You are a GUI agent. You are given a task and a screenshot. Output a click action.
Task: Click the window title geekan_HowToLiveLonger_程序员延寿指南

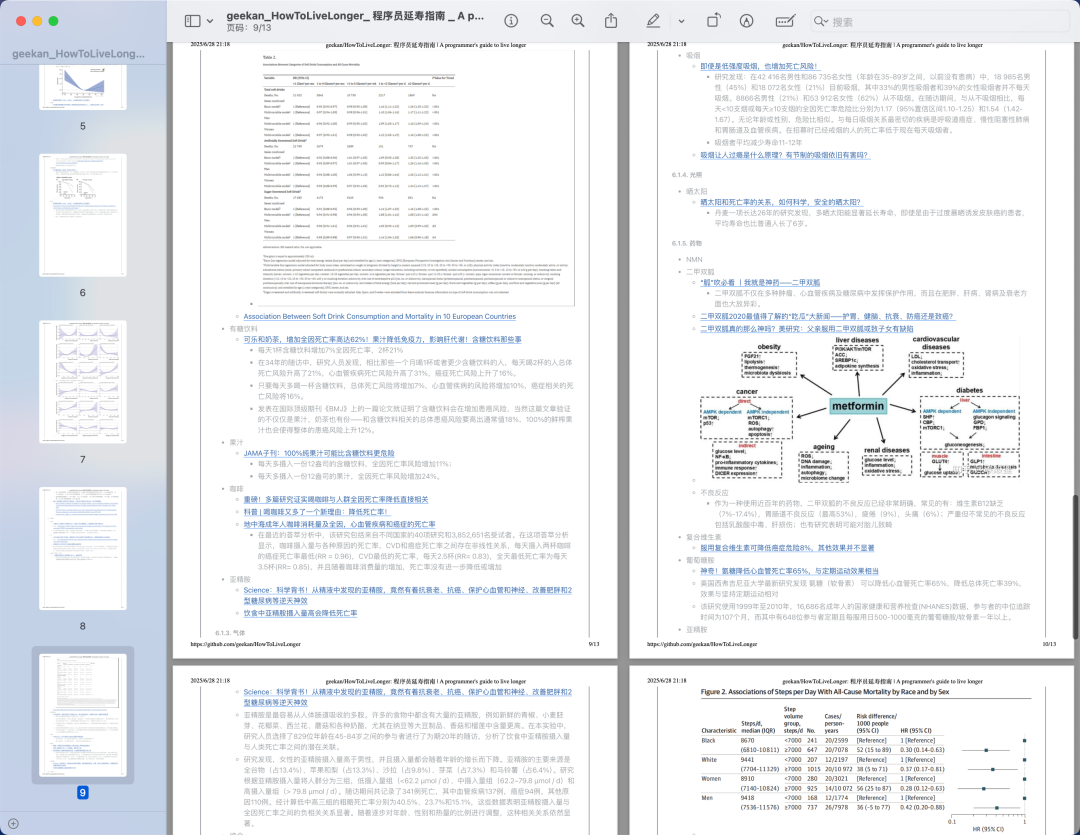point(355,15)
